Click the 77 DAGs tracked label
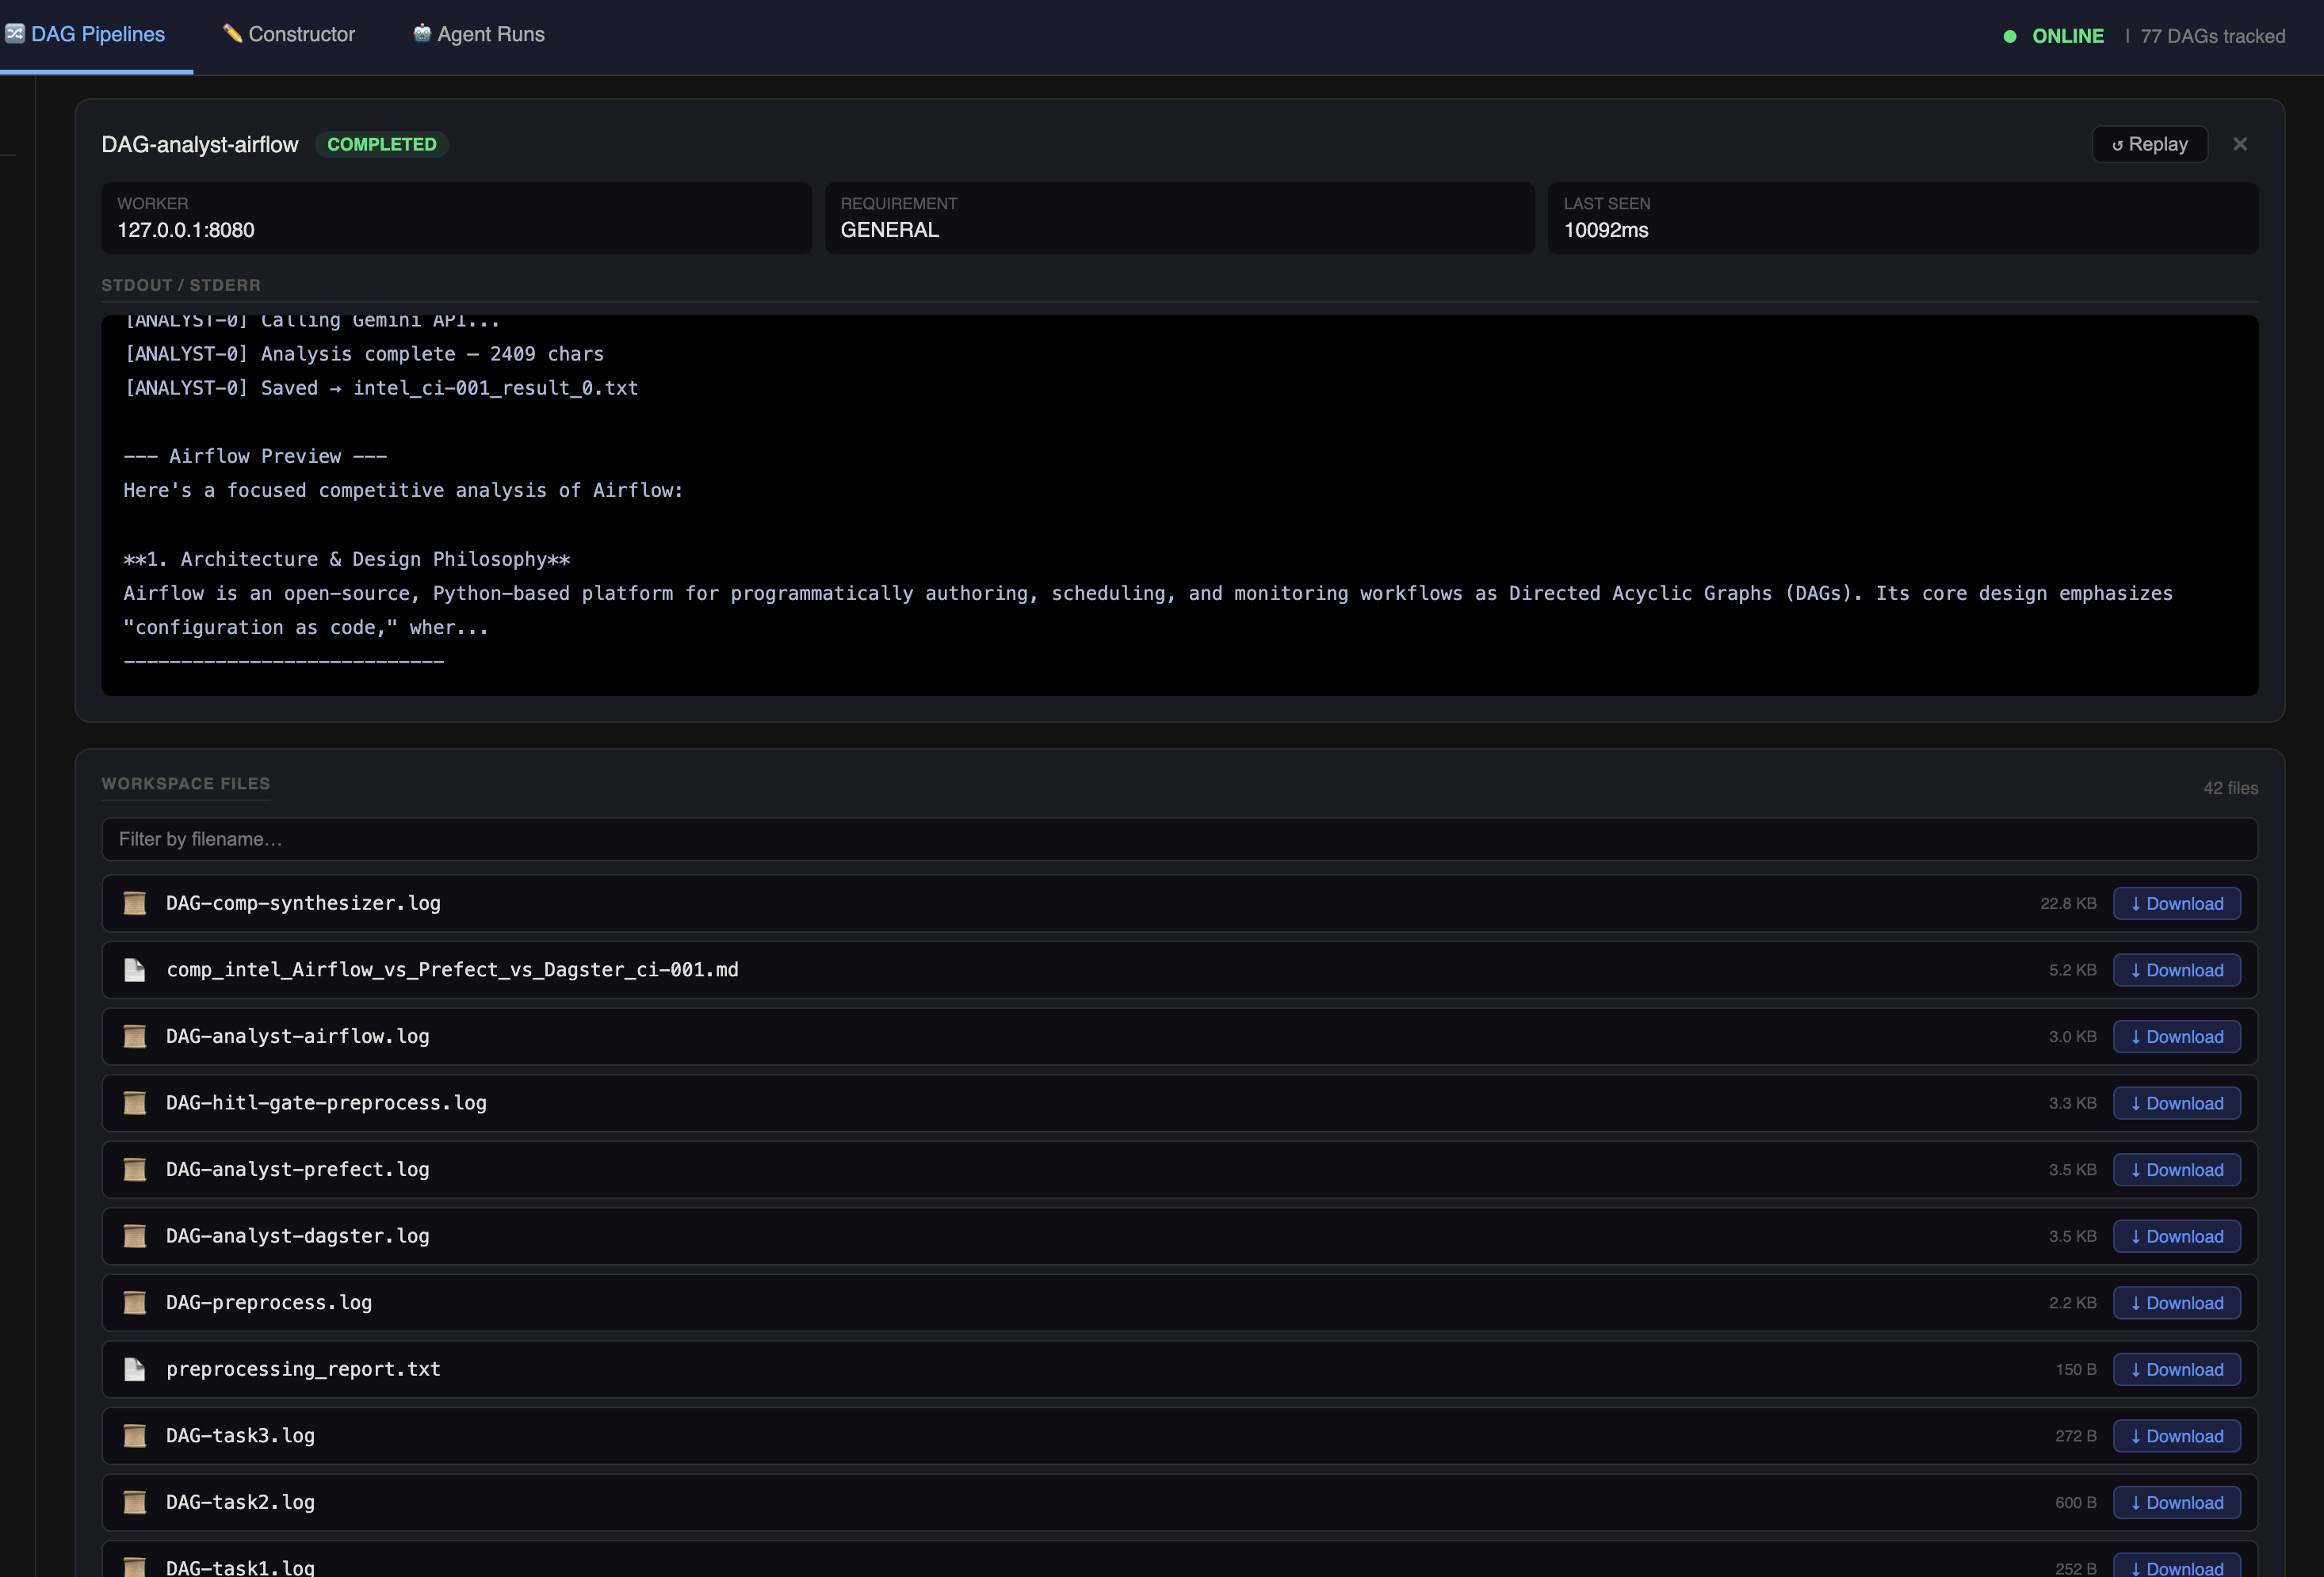Screen dimensions: 2324x1577 [2212, 36]
